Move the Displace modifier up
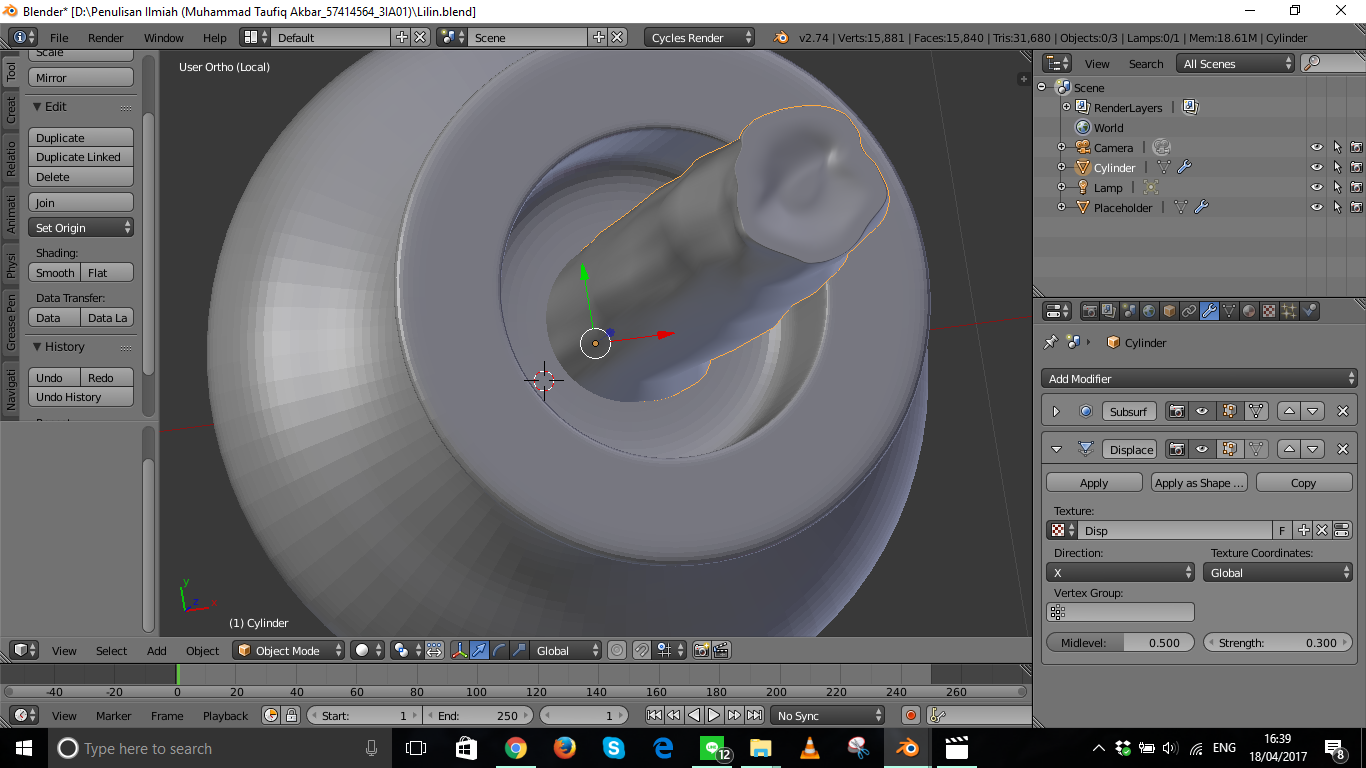This screenshot has height=768, width=1366. tap(1290, 449)
